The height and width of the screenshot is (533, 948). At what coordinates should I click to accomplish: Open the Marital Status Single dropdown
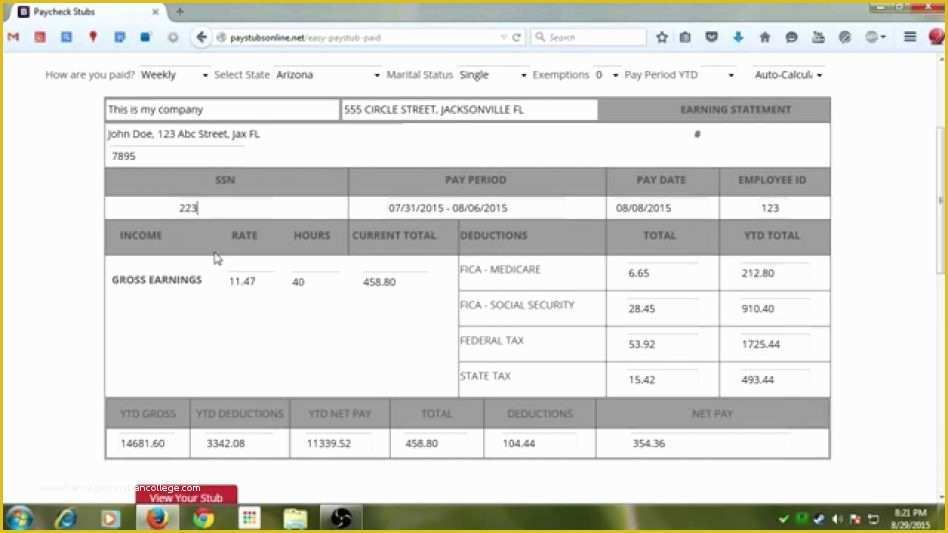point(492,75)
